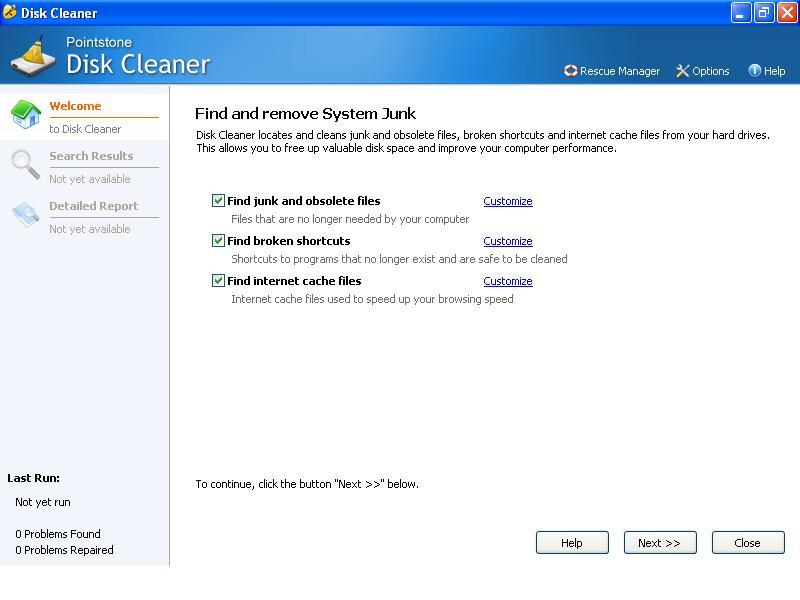Click 'Internet cache files used to speed up' text
Screen dimensions: 800x600
tap(372, 299)
